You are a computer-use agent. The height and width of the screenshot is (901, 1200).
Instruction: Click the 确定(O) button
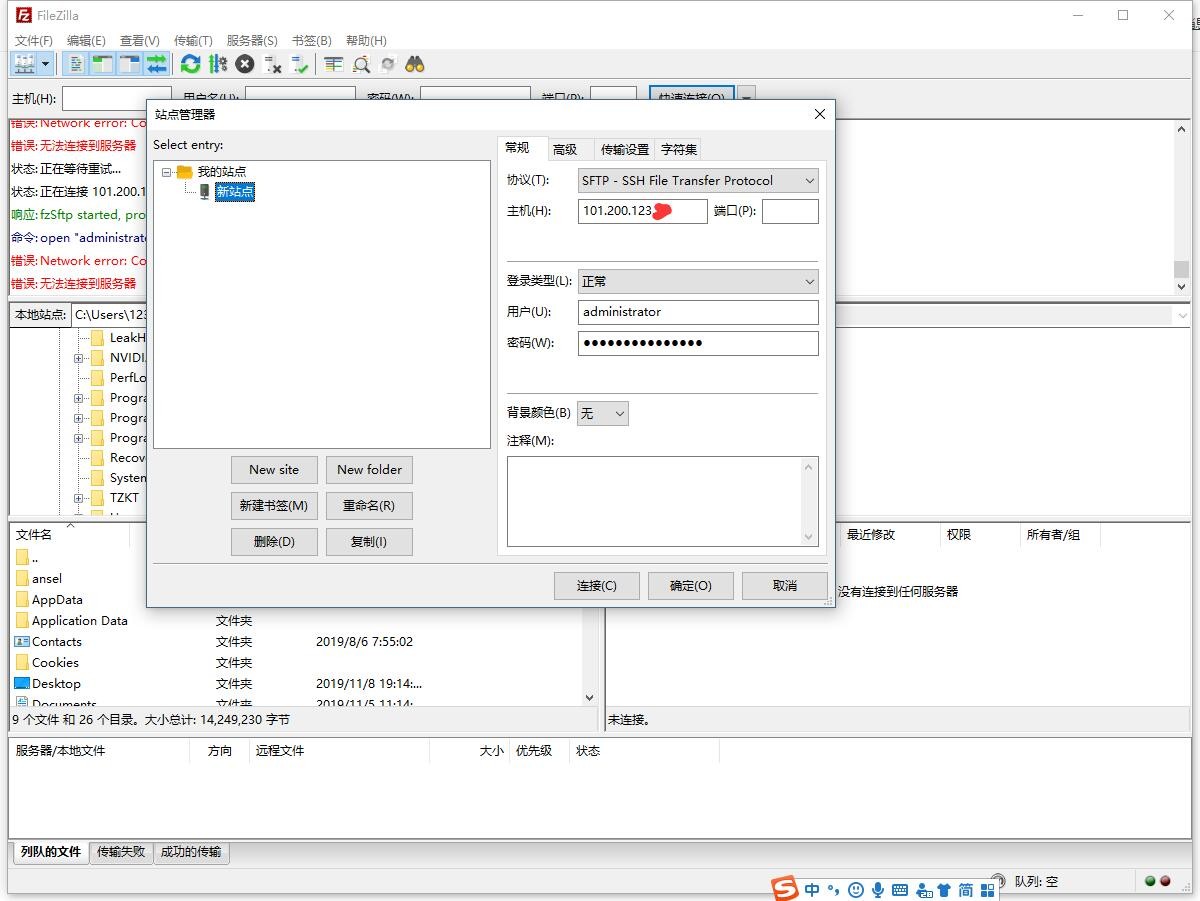pos(691,586)
